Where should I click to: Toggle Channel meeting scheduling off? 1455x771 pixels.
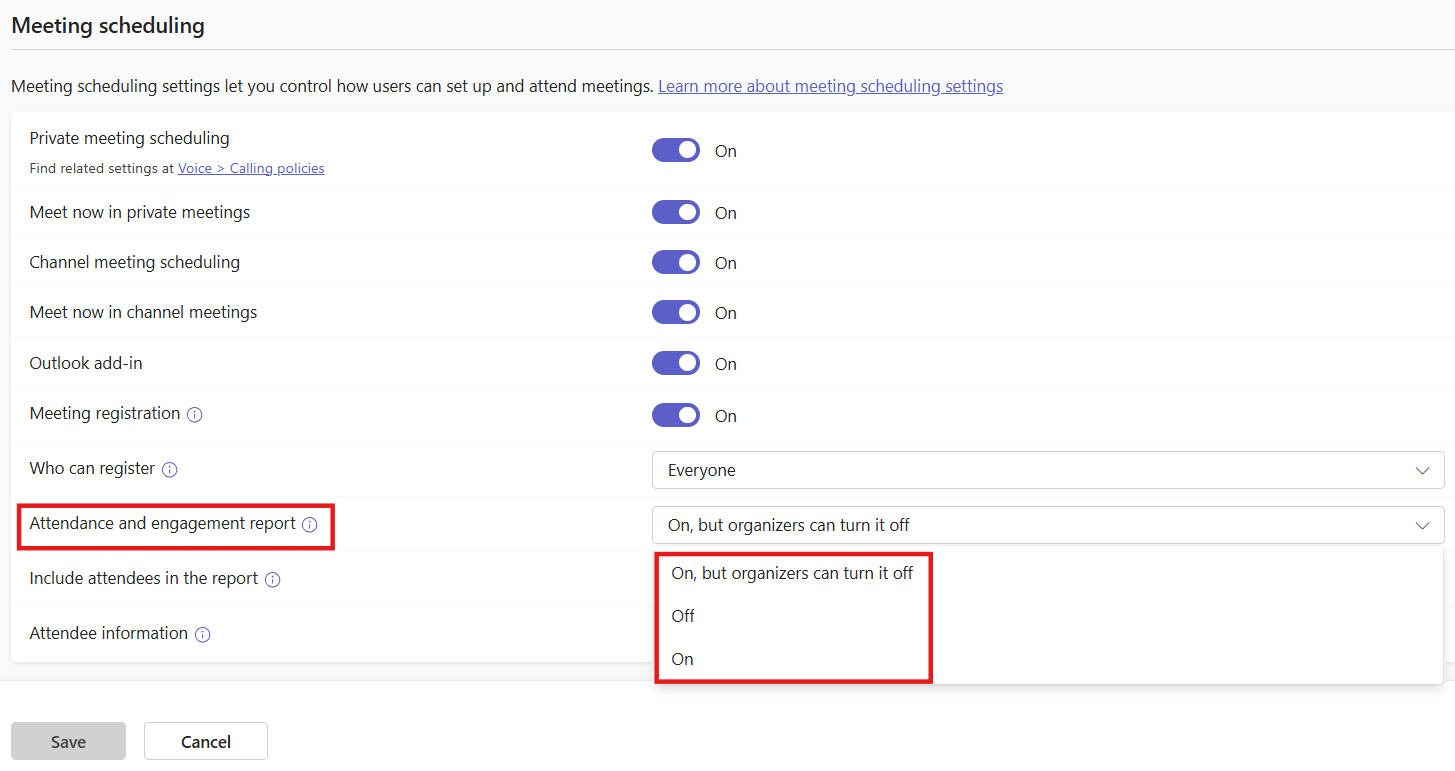(x=676, y=262)
